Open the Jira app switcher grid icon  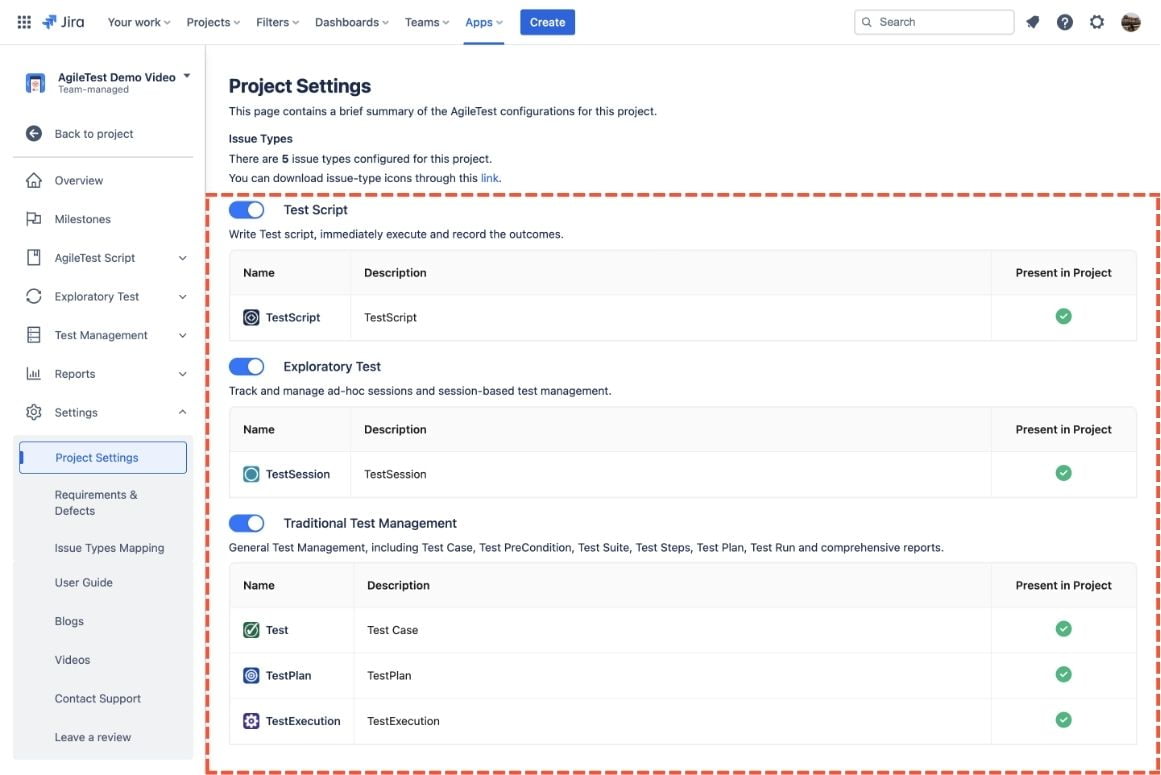coord(24,22)
